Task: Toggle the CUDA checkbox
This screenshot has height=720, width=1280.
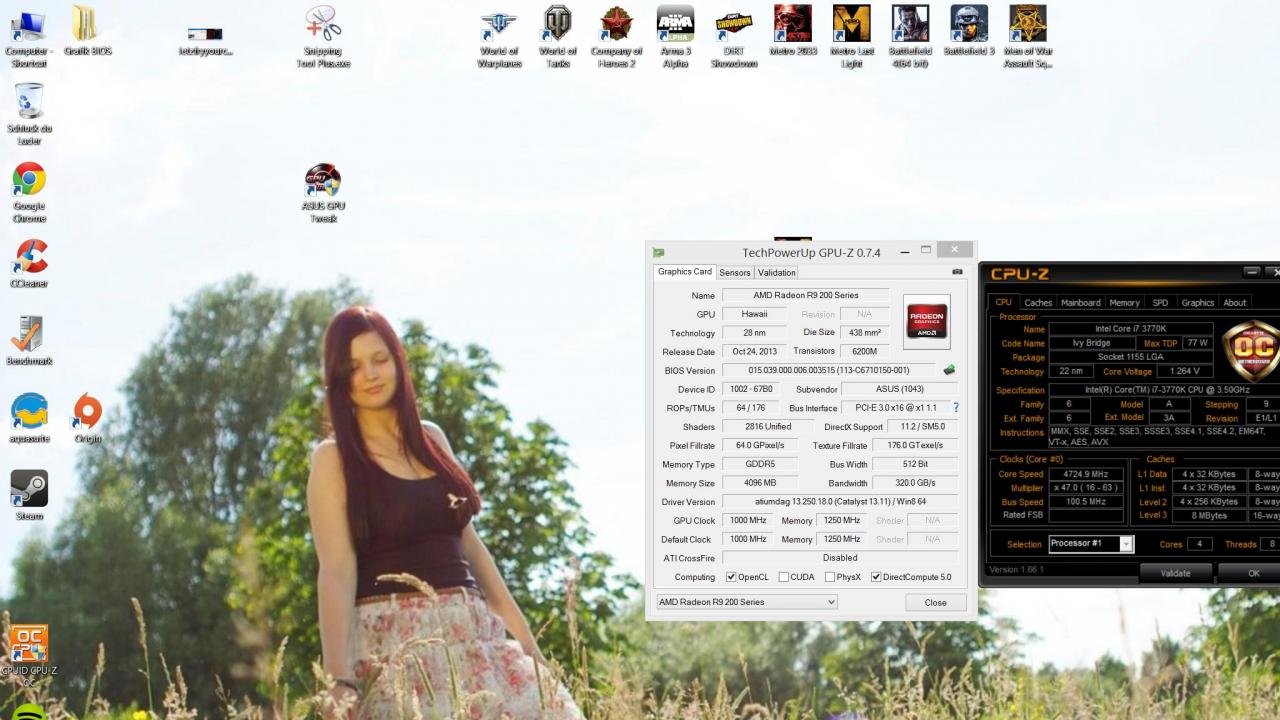Action: coord(784,577)
